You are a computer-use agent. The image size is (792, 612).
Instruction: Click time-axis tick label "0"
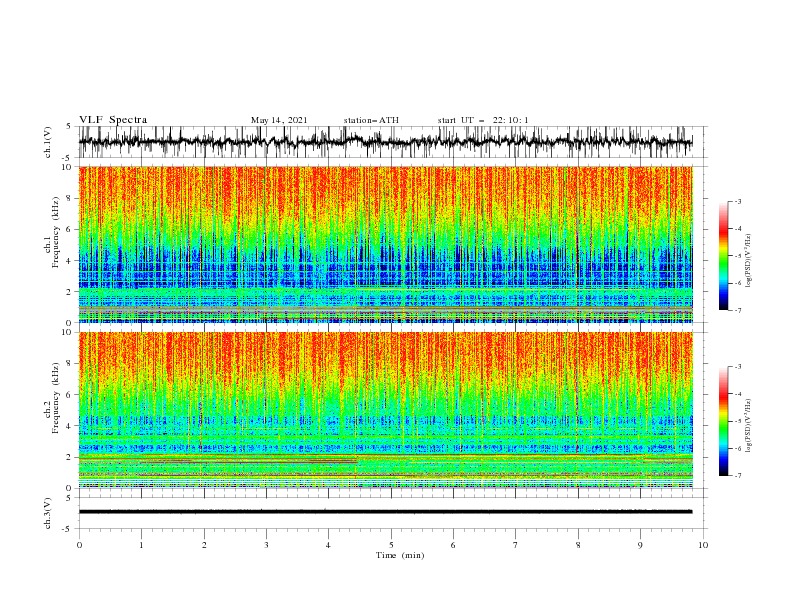point(79,545)
